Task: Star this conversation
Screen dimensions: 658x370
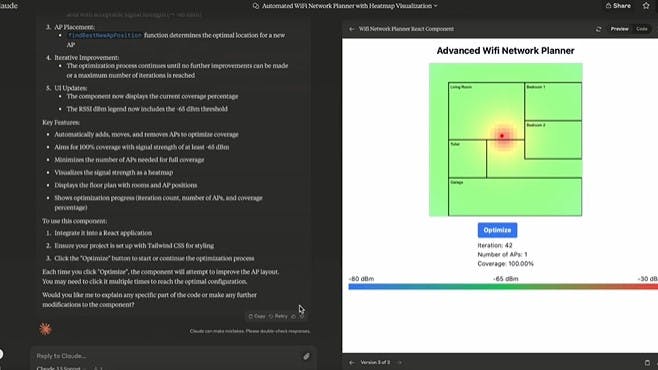Action: click(646, 5)
